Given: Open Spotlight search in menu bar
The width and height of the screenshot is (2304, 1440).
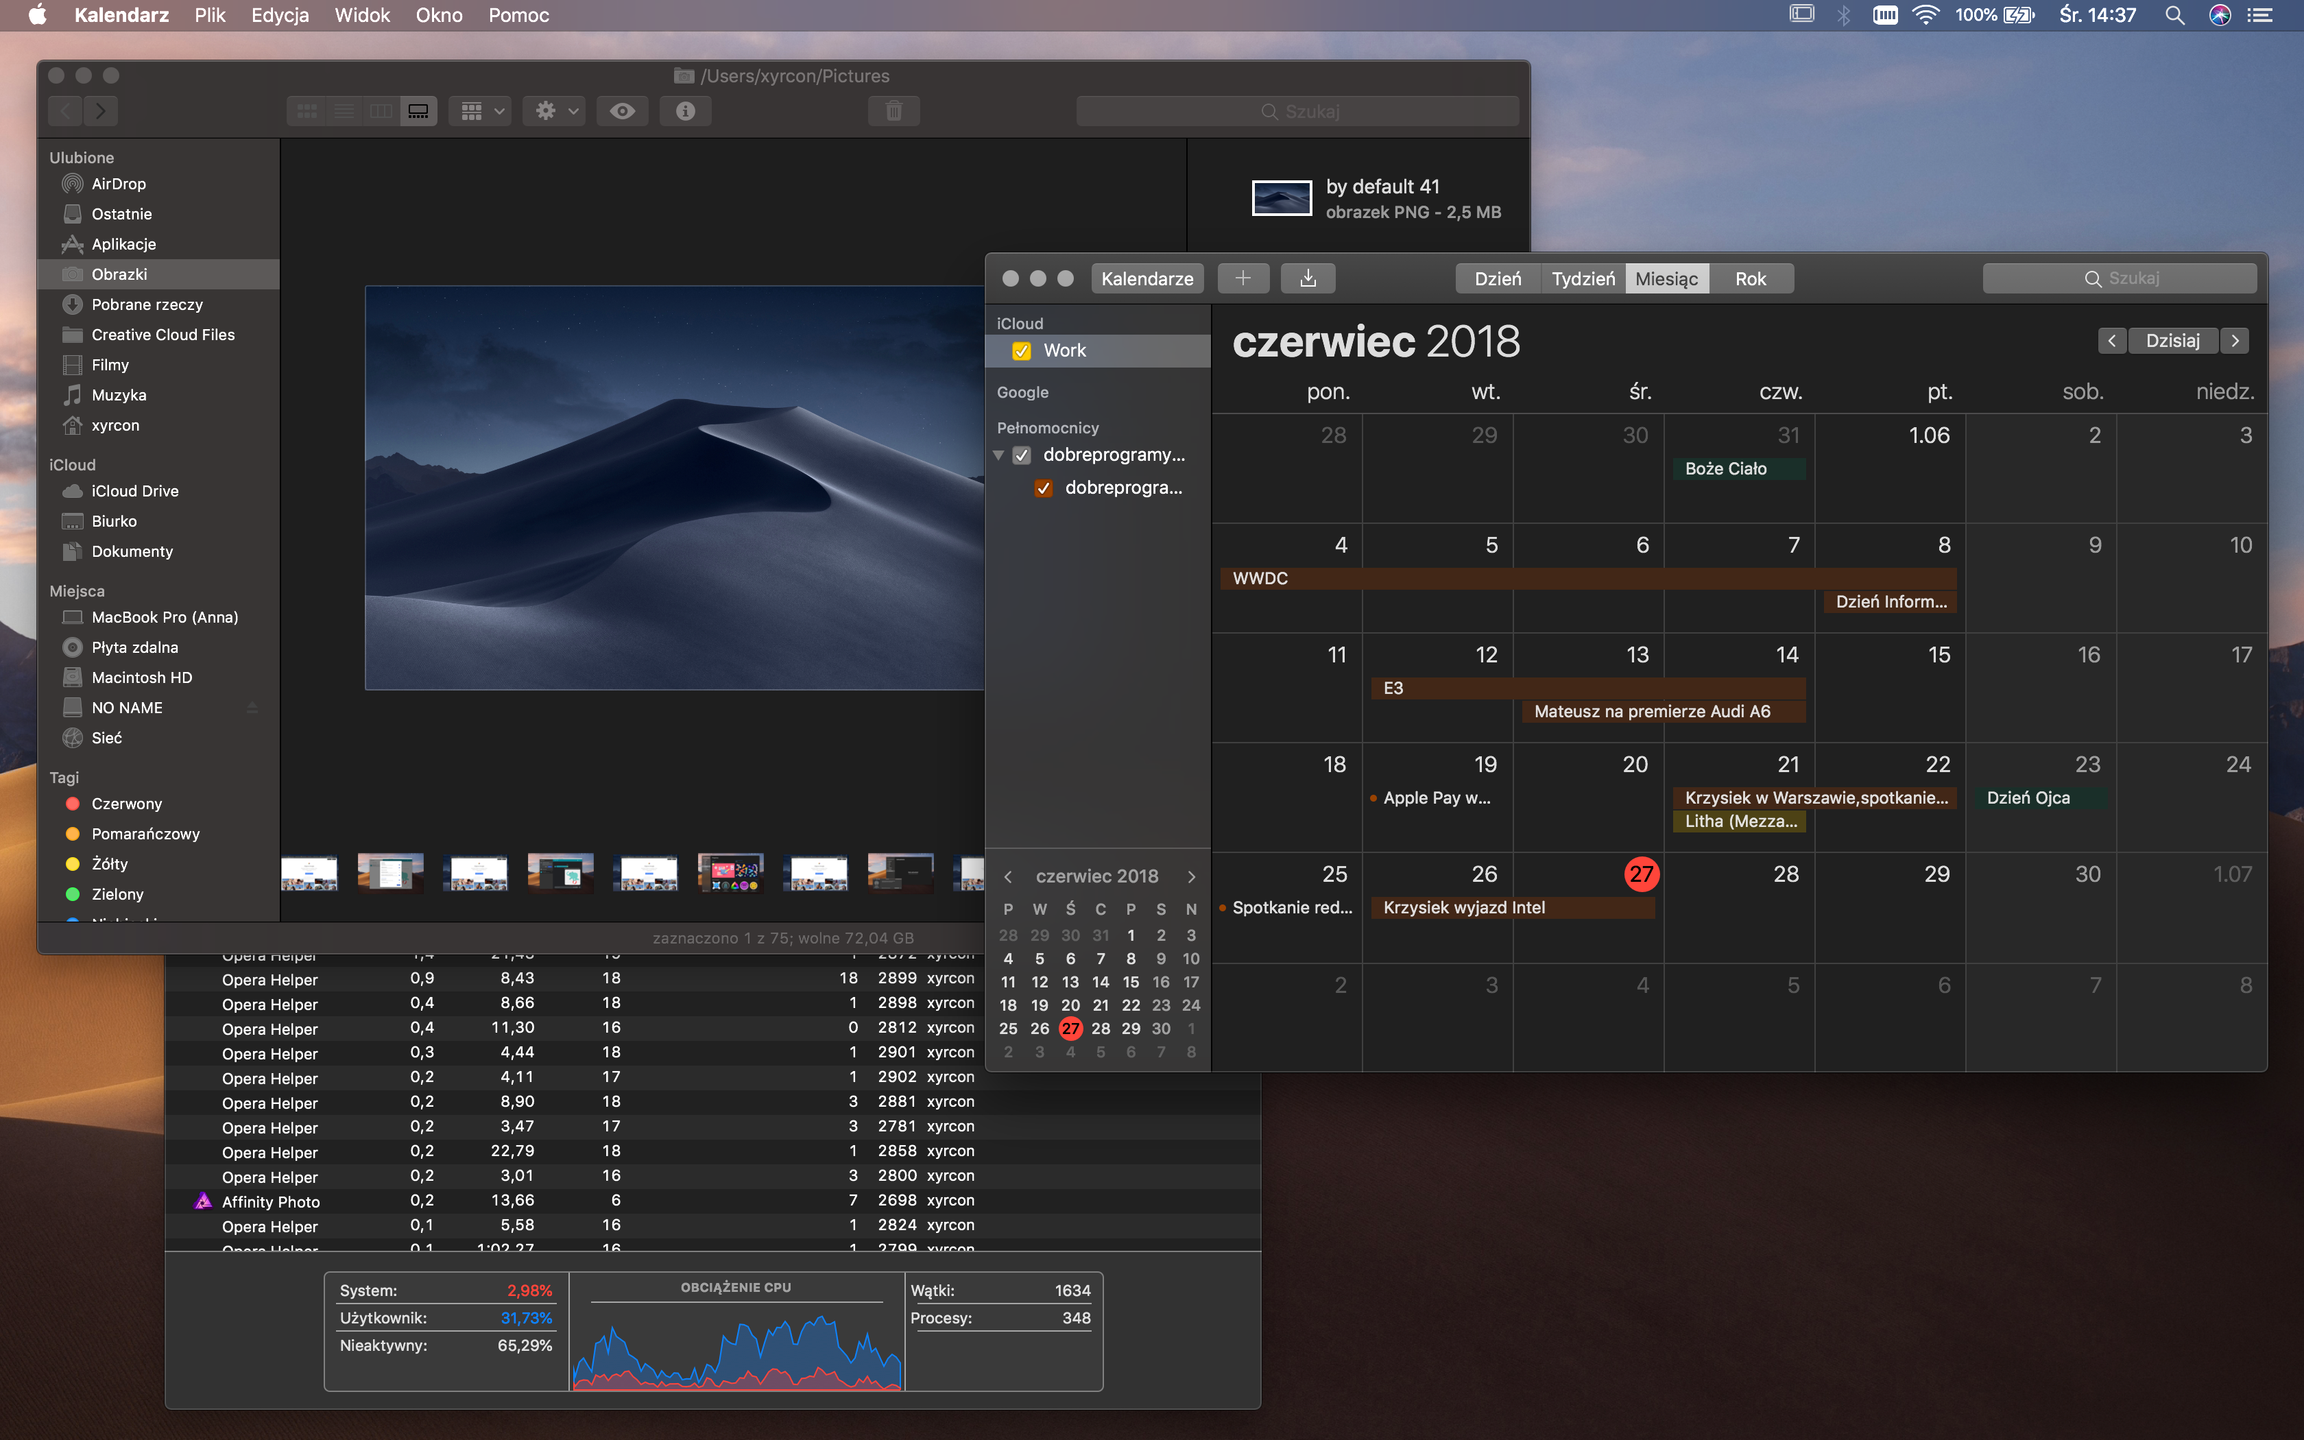Looking at the screenshot, I should tap(2174, 15).
